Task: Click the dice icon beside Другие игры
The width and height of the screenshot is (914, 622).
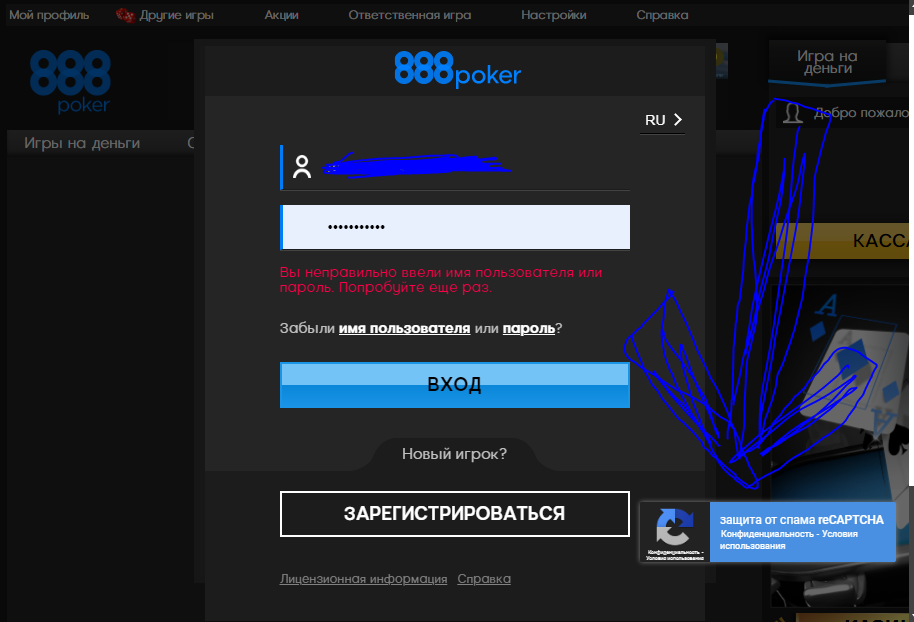Action: pos(125,15)
